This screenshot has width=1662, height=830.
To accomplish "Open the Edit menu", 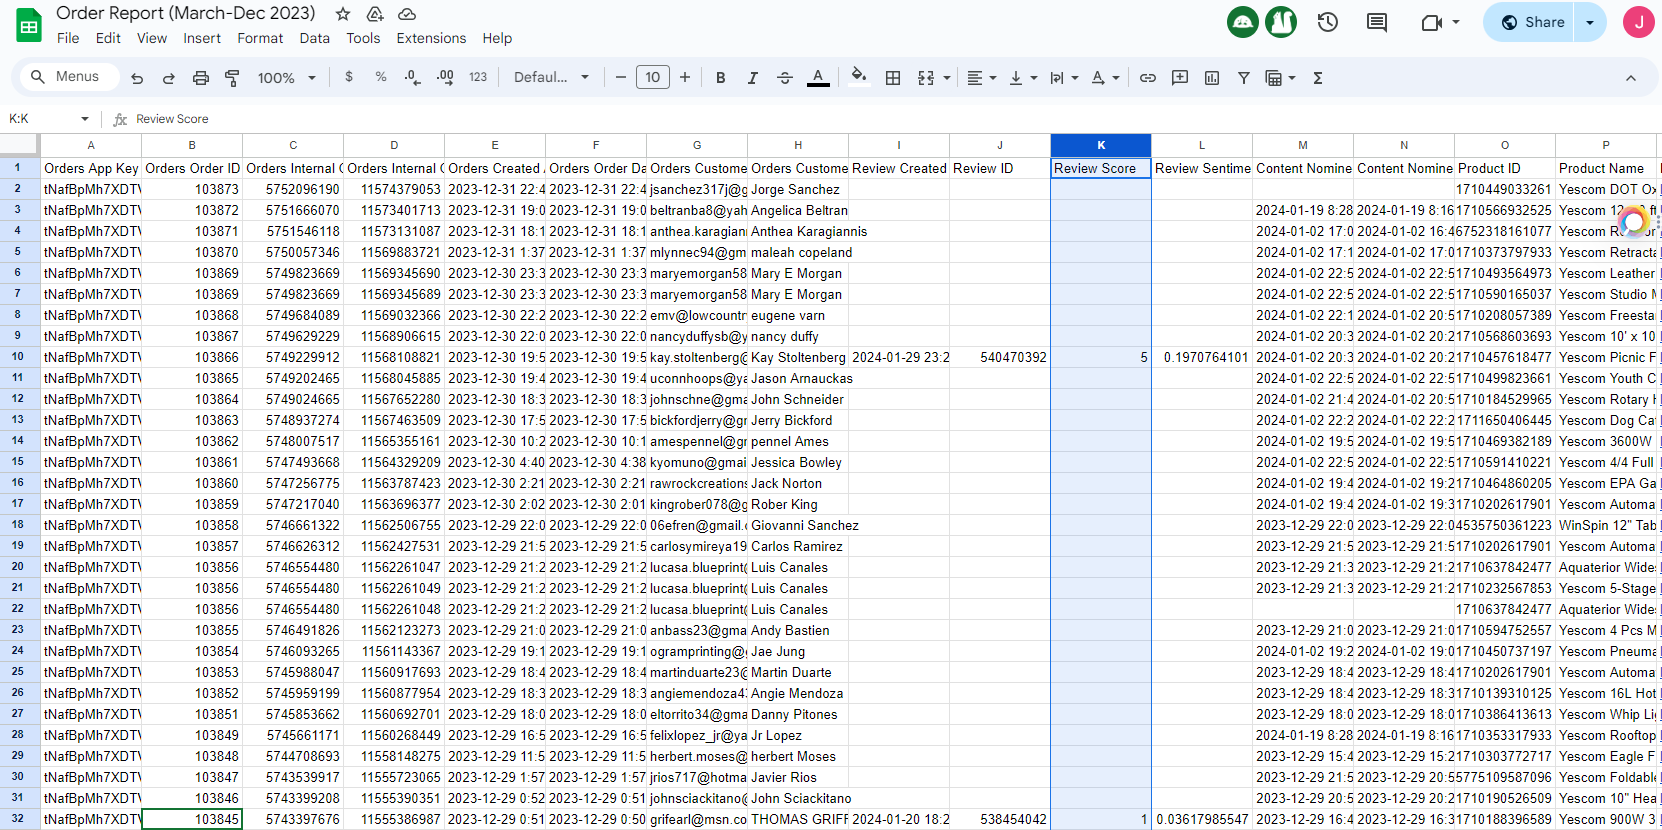I will tap(108, 38).
